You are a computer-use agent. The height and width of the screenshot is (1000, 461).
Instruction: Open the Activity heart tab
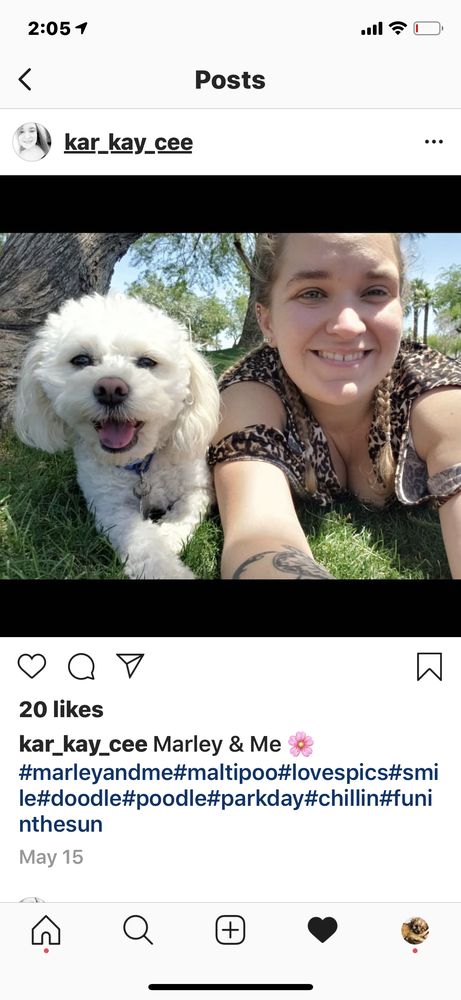pyautogui.click(x=323, y=930)
